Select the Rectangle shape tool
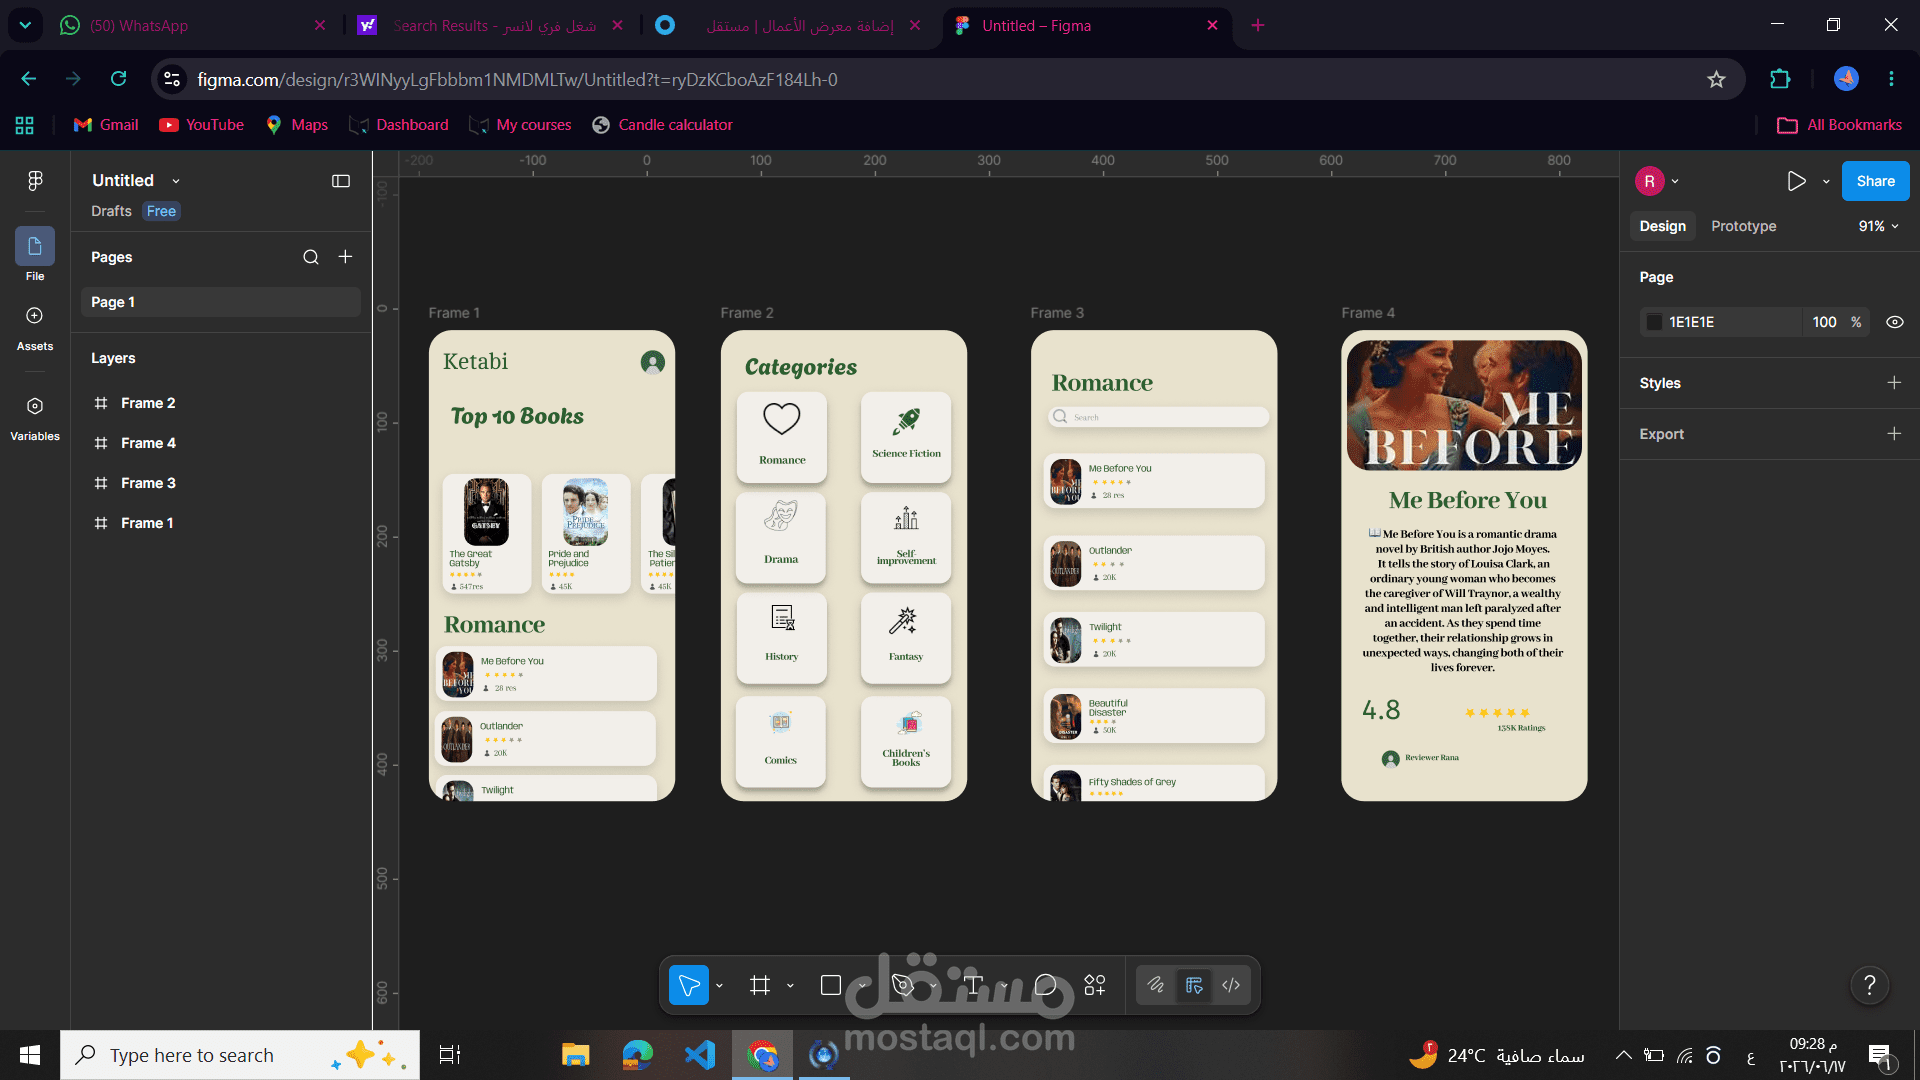Screen dimensions: 1920x1080 [830, 986]
